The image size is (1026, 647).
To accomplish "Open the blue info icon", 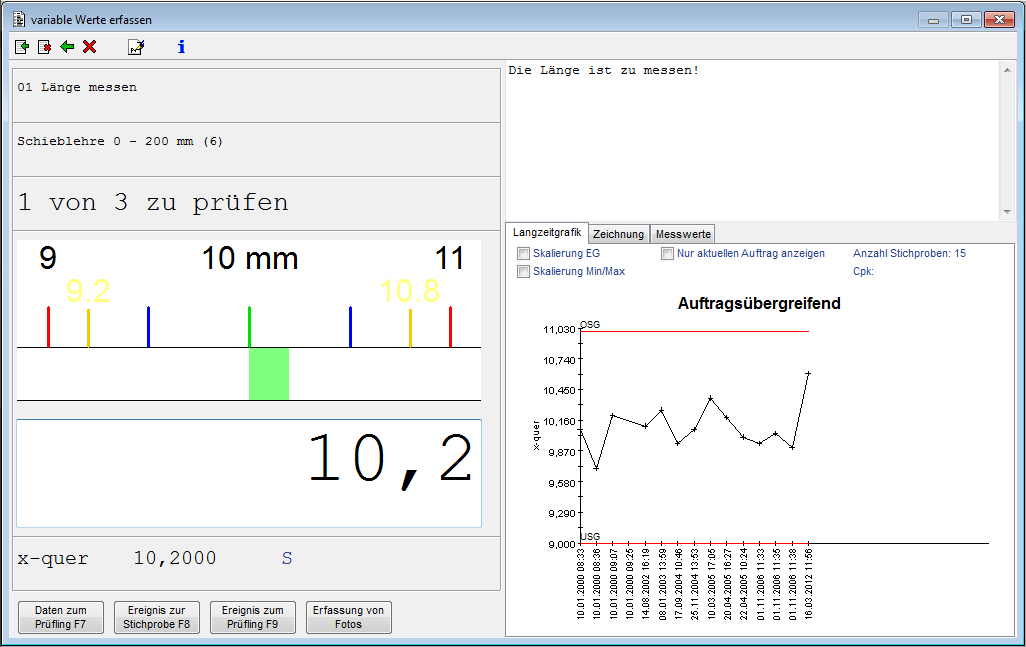I will coord(181,47).
